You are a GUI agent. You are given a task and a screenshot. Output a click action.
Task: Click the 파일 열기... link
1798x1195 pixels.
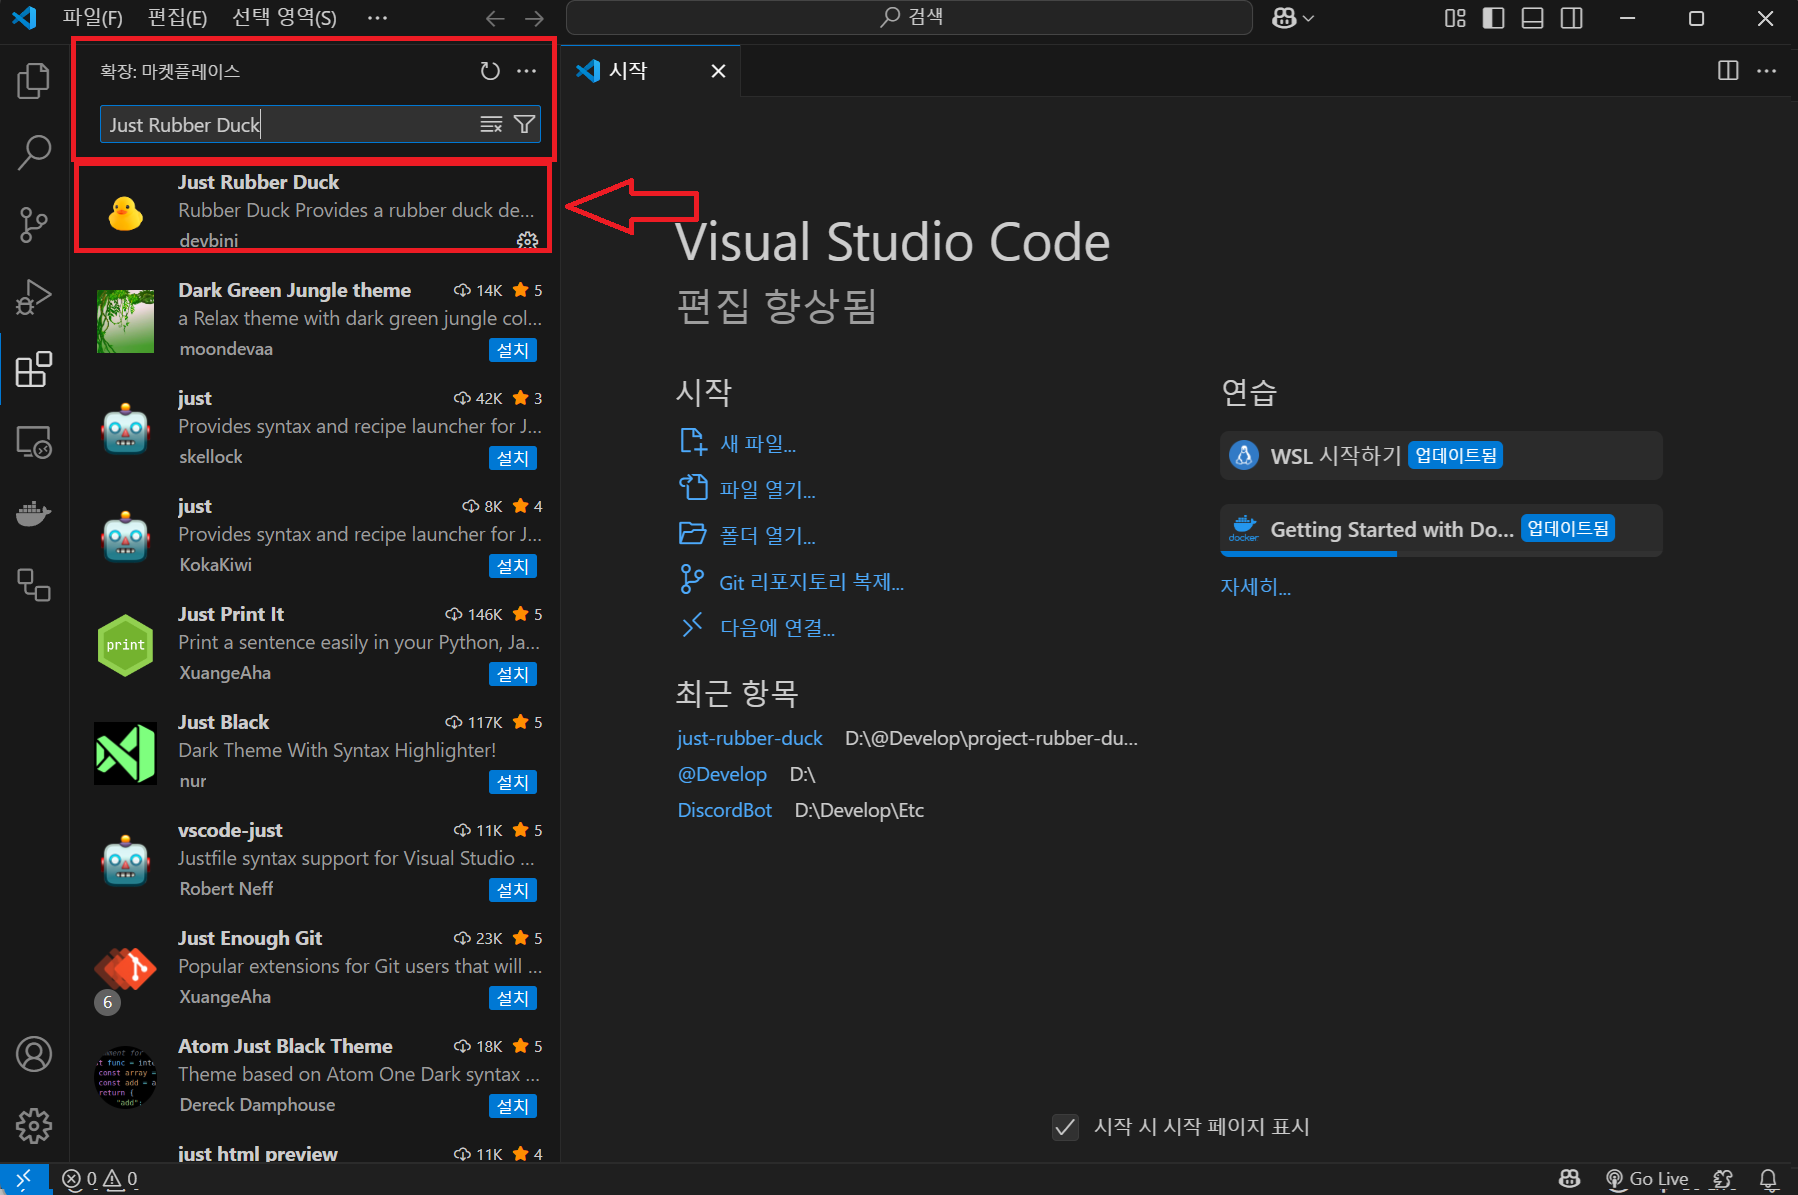point(767,489)
